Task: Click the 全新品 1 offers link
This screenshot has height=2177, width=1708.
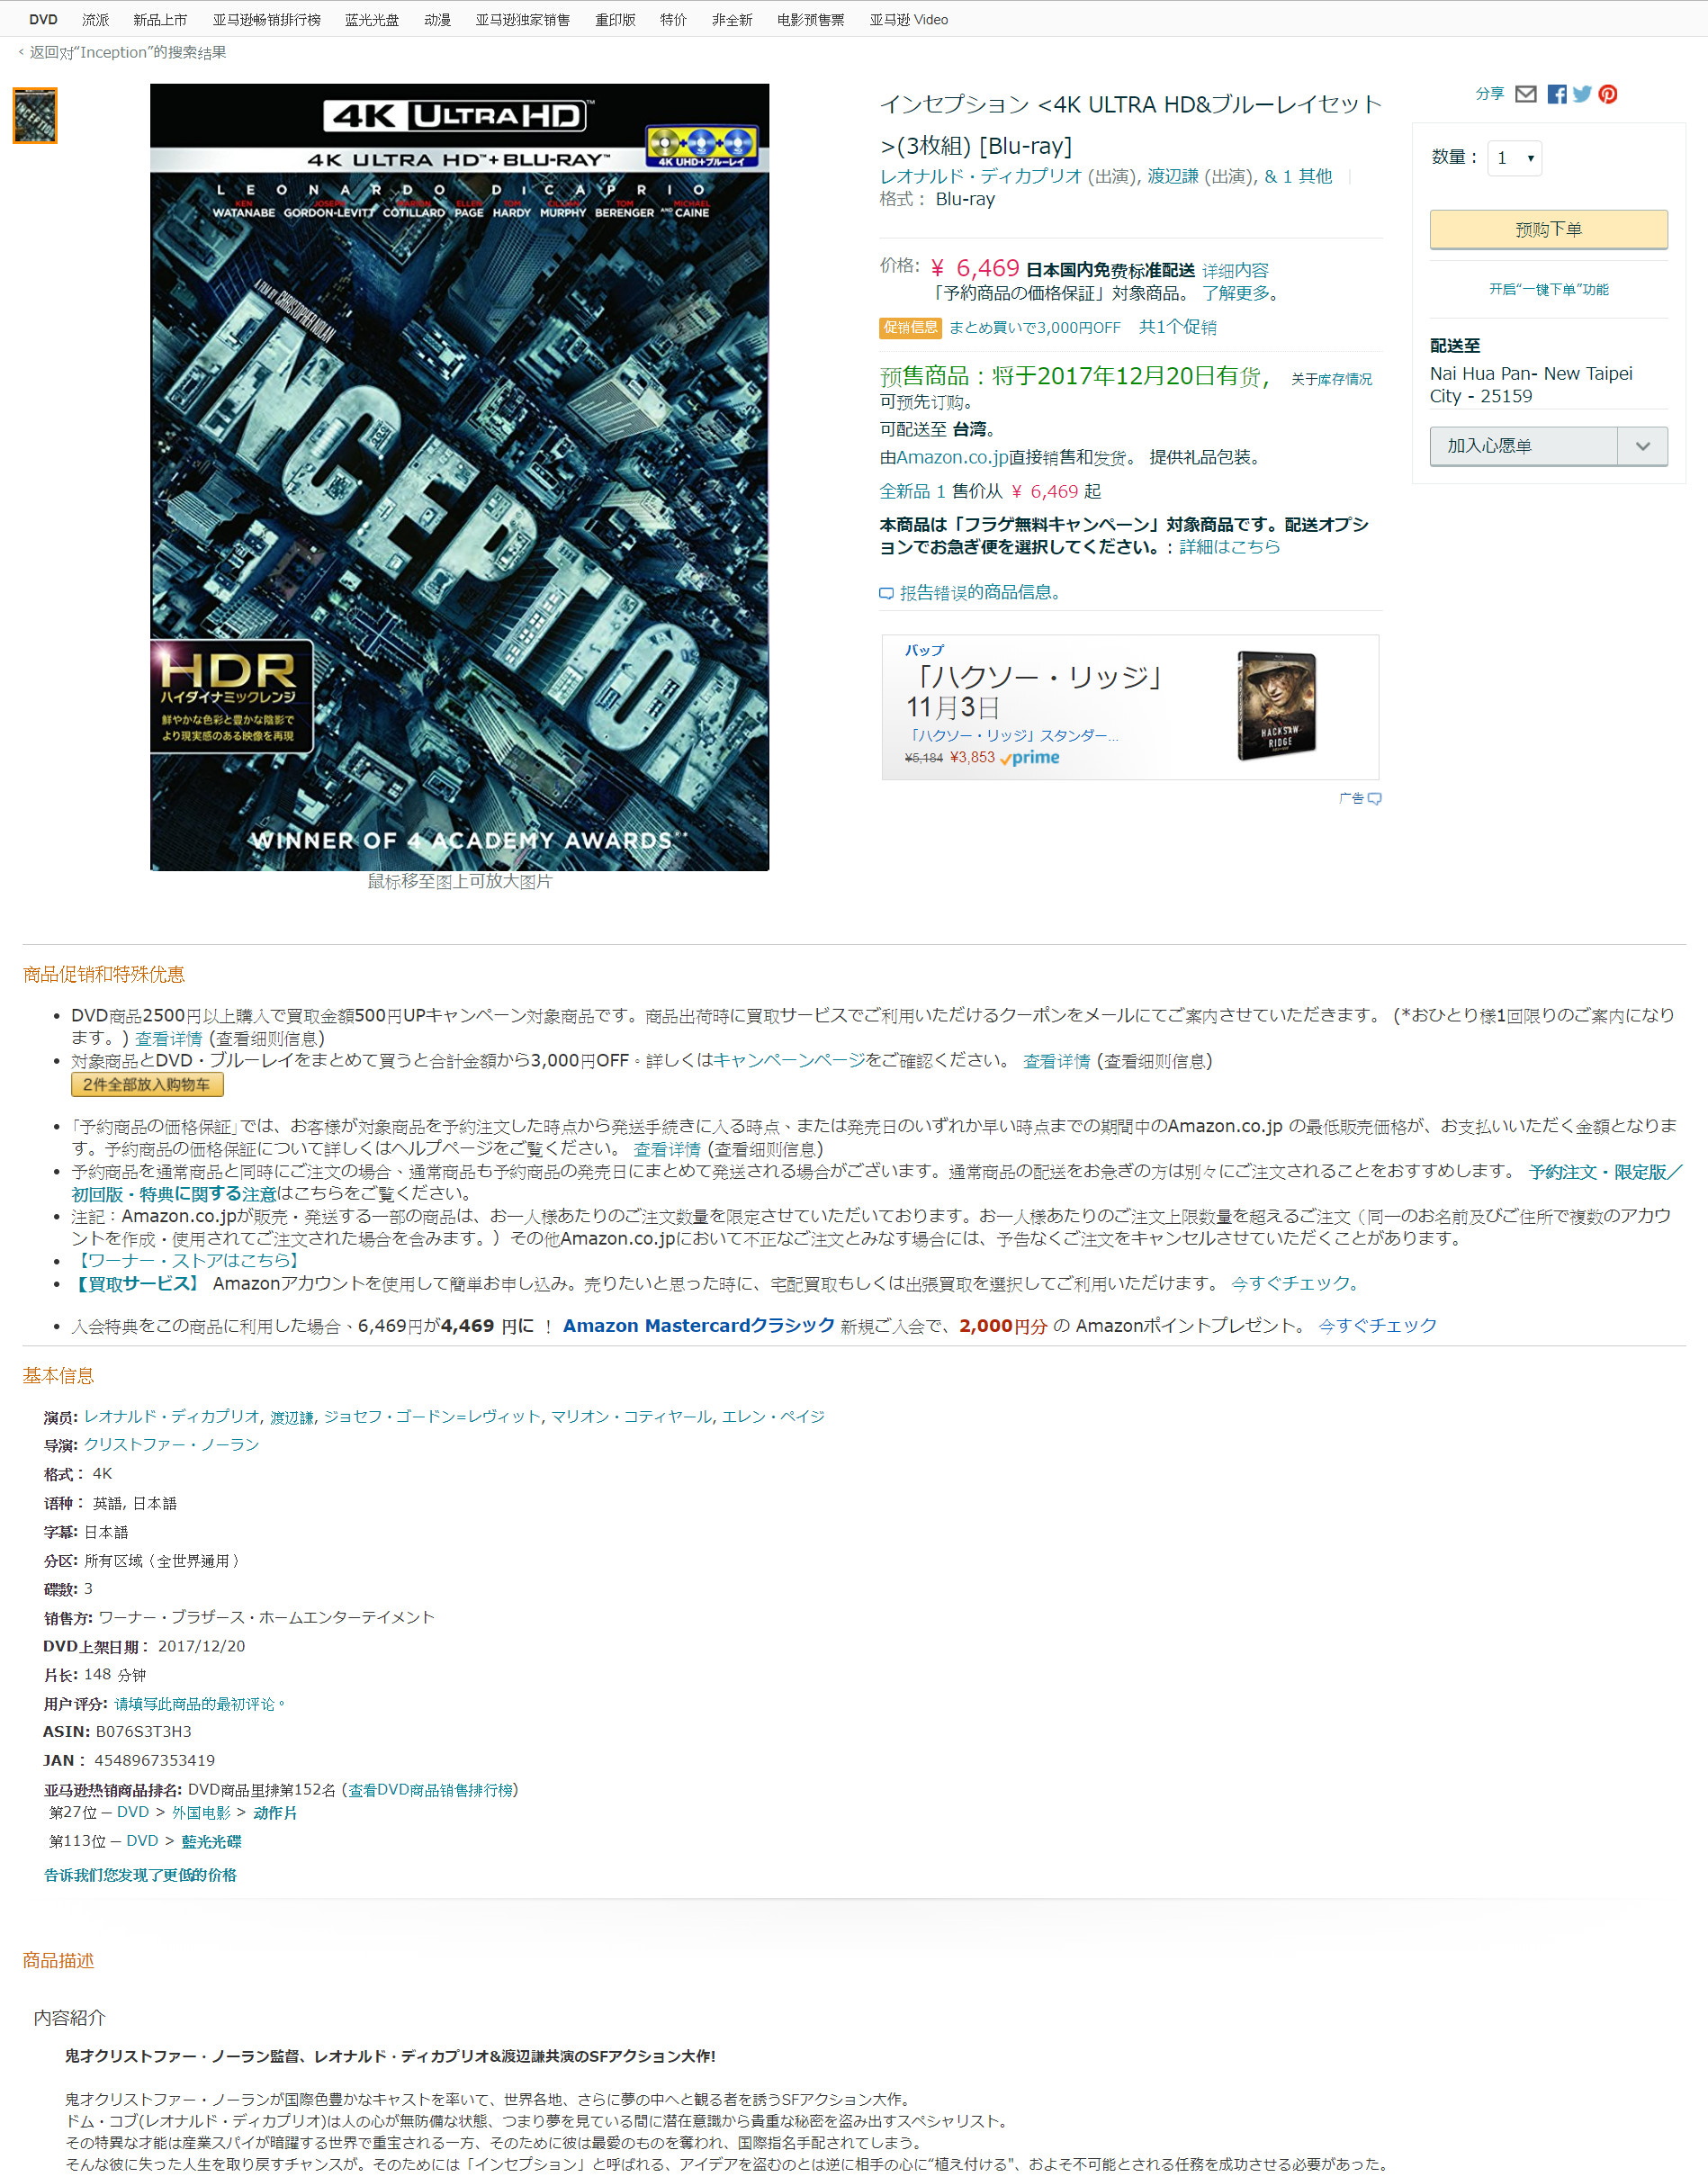Action: click(x=912, y=492)
